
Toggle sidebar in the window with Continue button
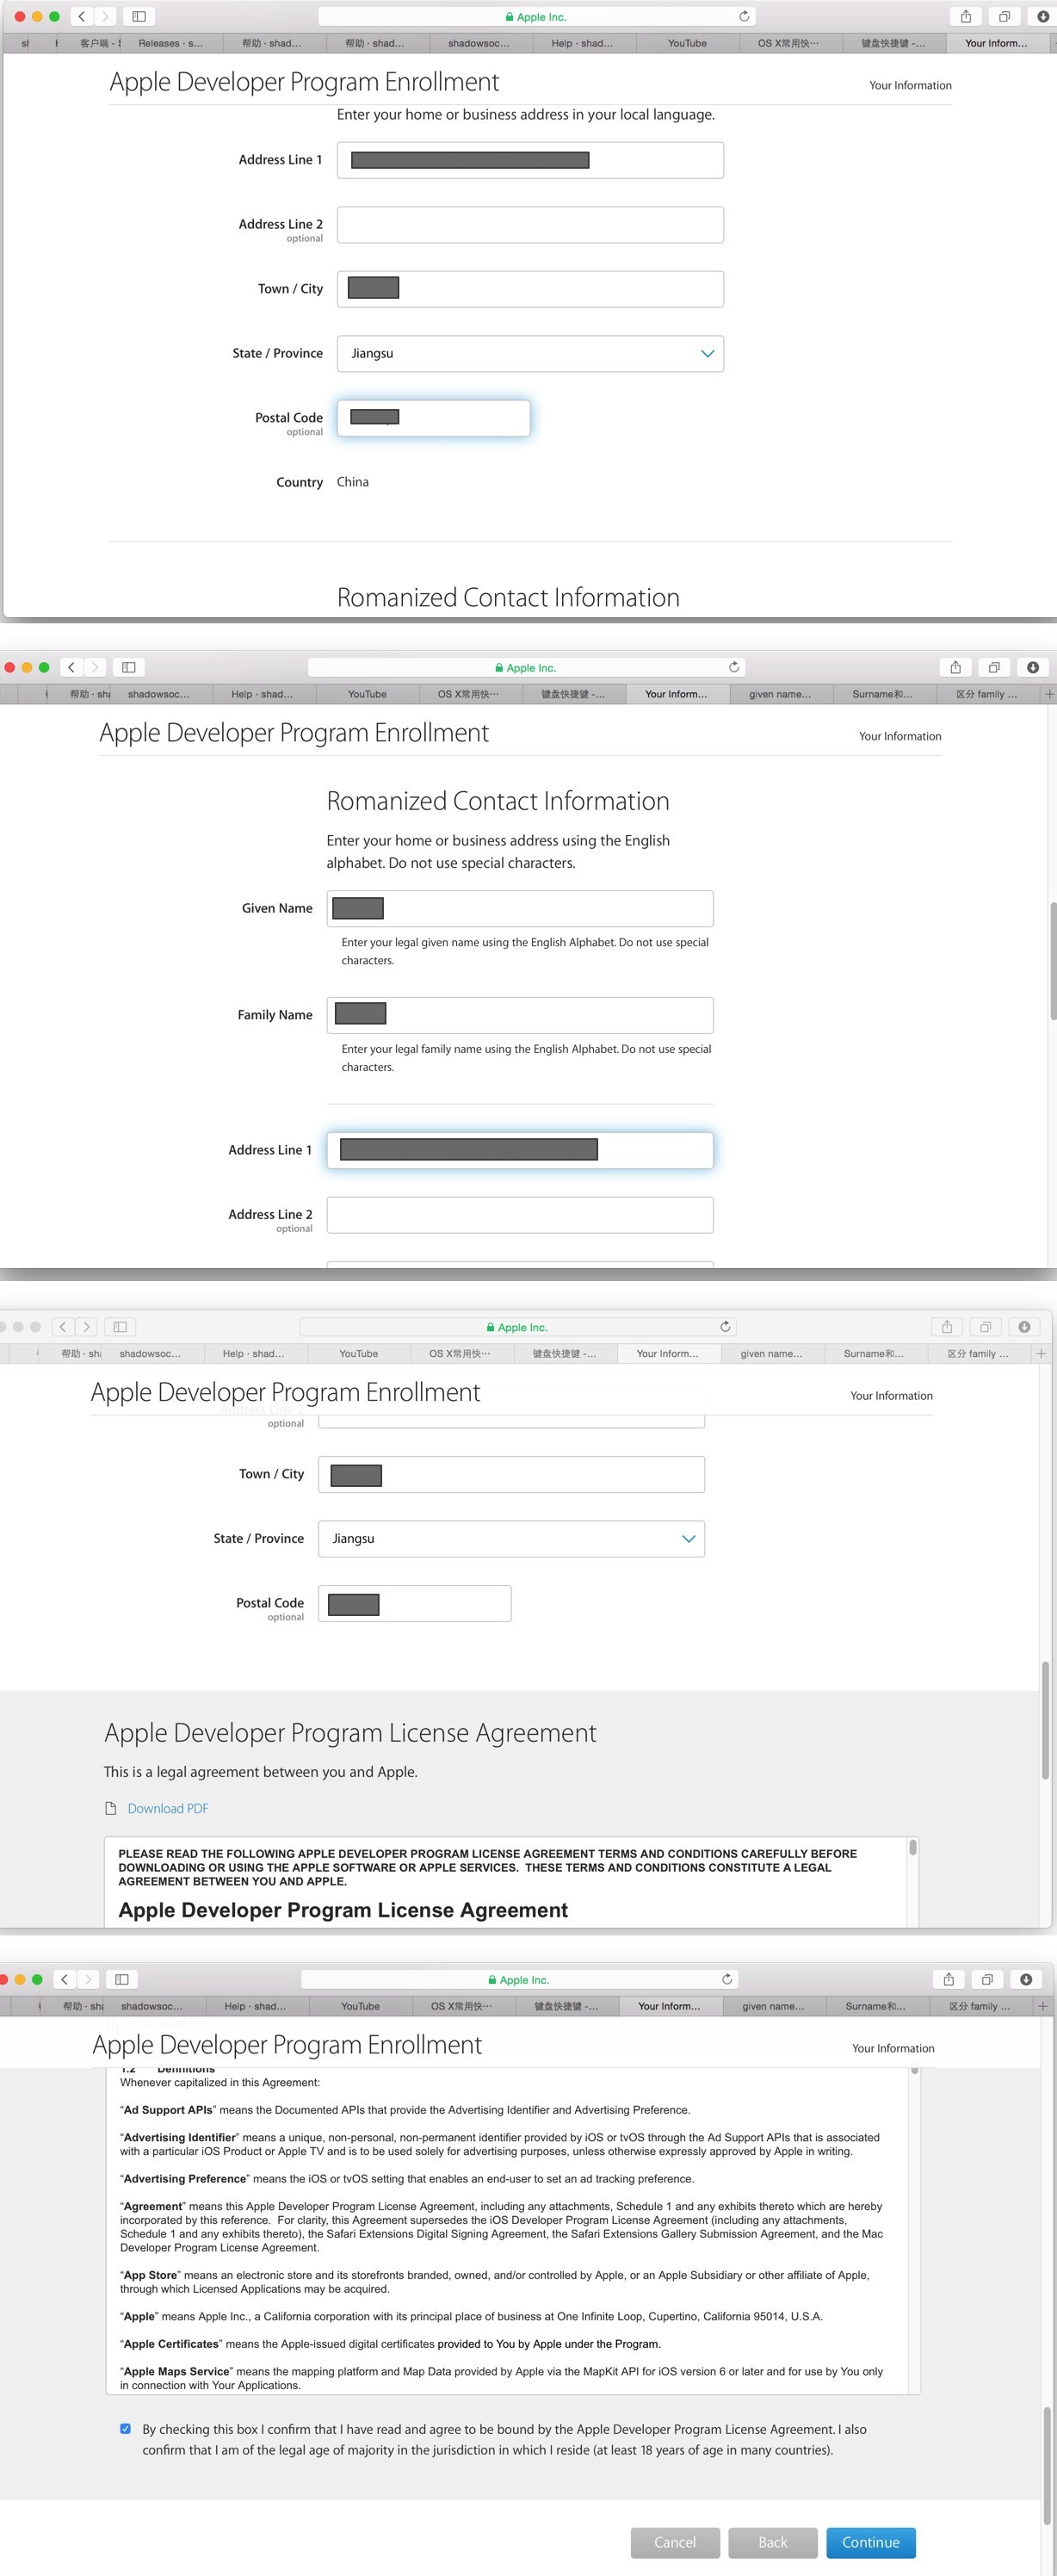(x=122, y=1979)
